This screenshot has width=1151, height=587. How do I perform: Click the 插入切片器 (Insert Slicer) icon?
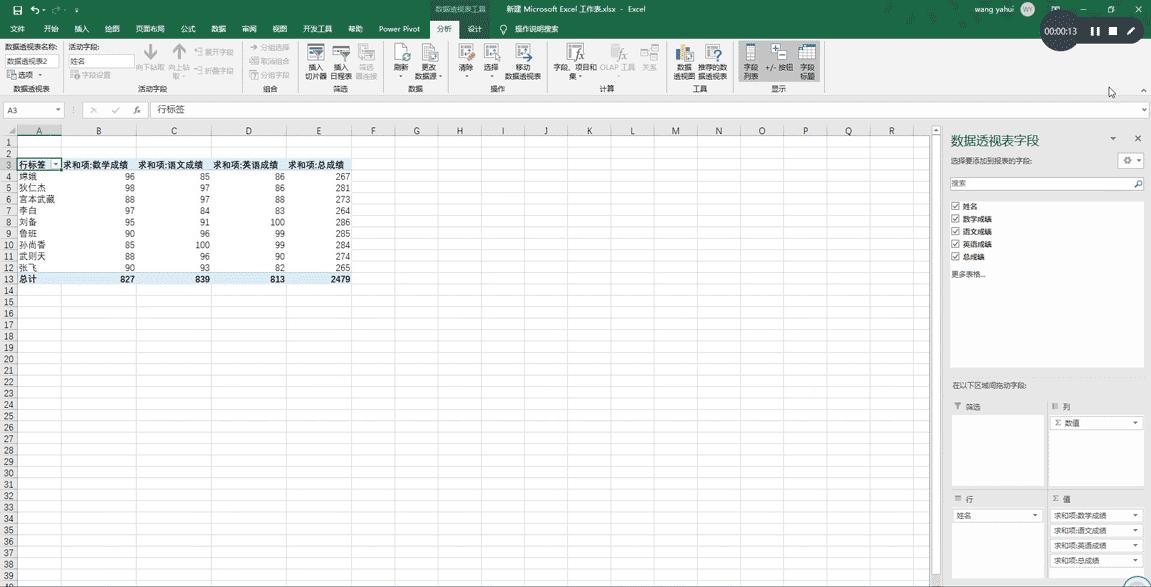click(316, 61)
